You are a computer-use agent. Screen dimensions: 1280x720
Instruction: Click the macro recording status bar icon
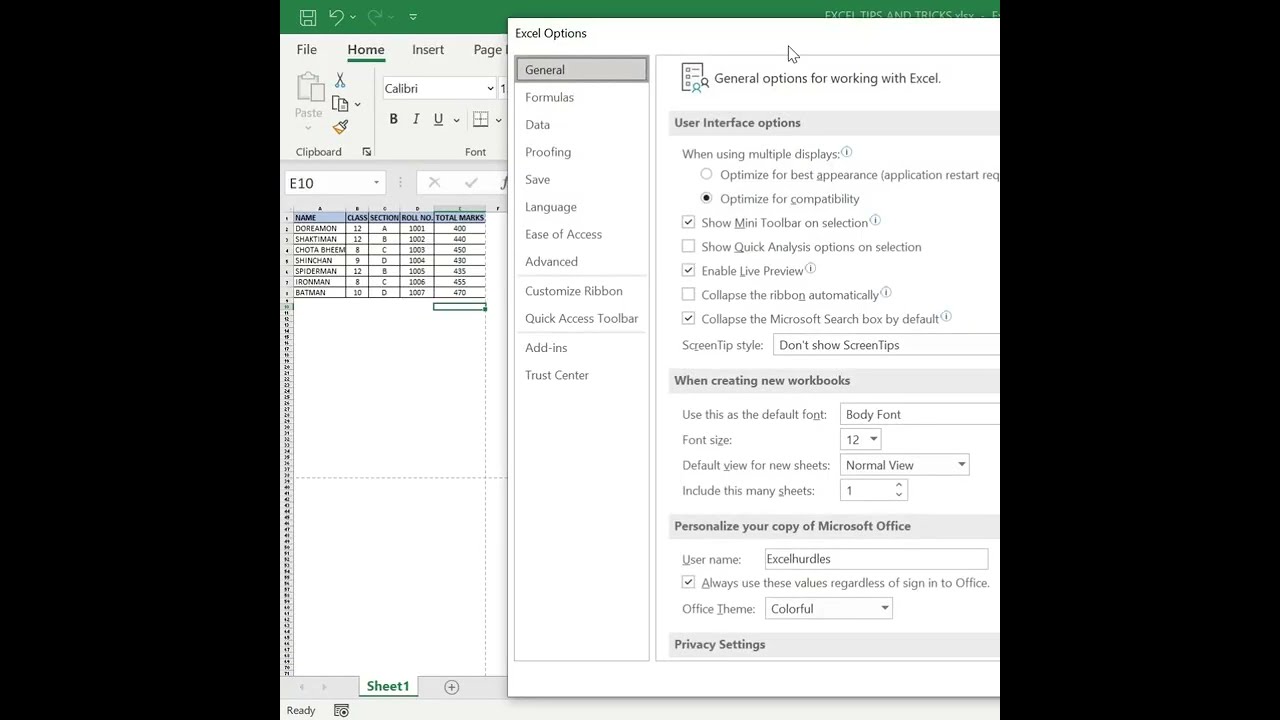click(x=341, y=710)
